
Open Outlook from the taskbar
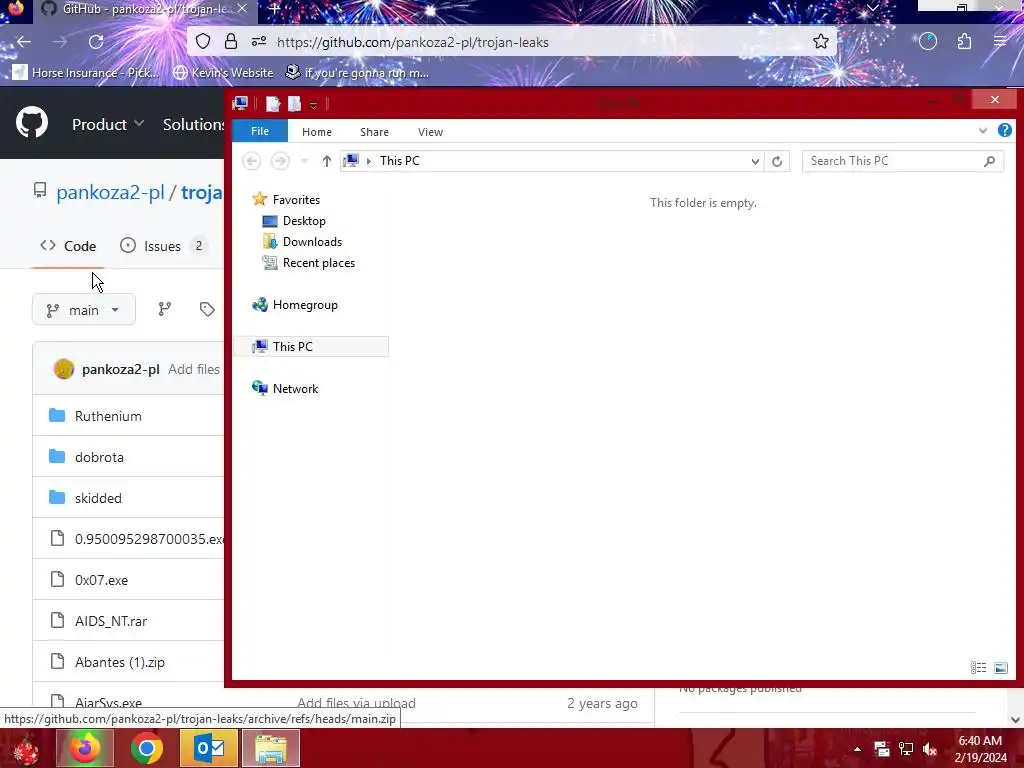click(x=209, y=748)
